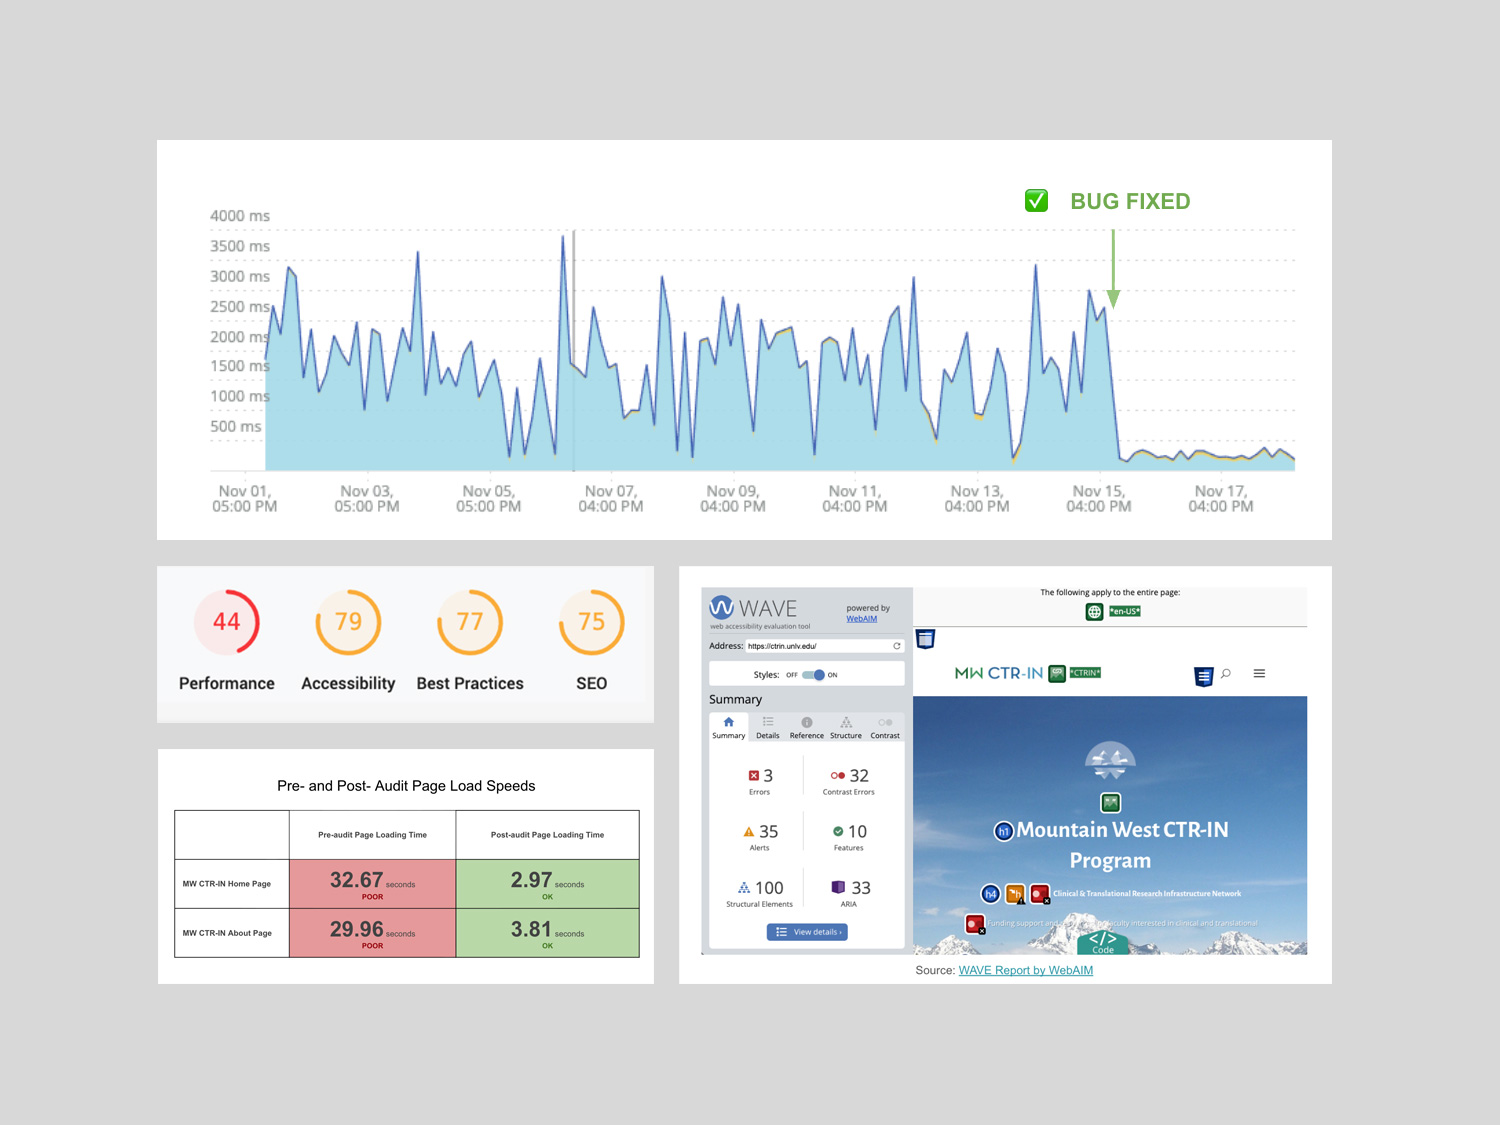Open the WAVE Report by WebAIM link
Screen dimensions: 1500x1125
pyautogui.click(x=1025, y=970)
